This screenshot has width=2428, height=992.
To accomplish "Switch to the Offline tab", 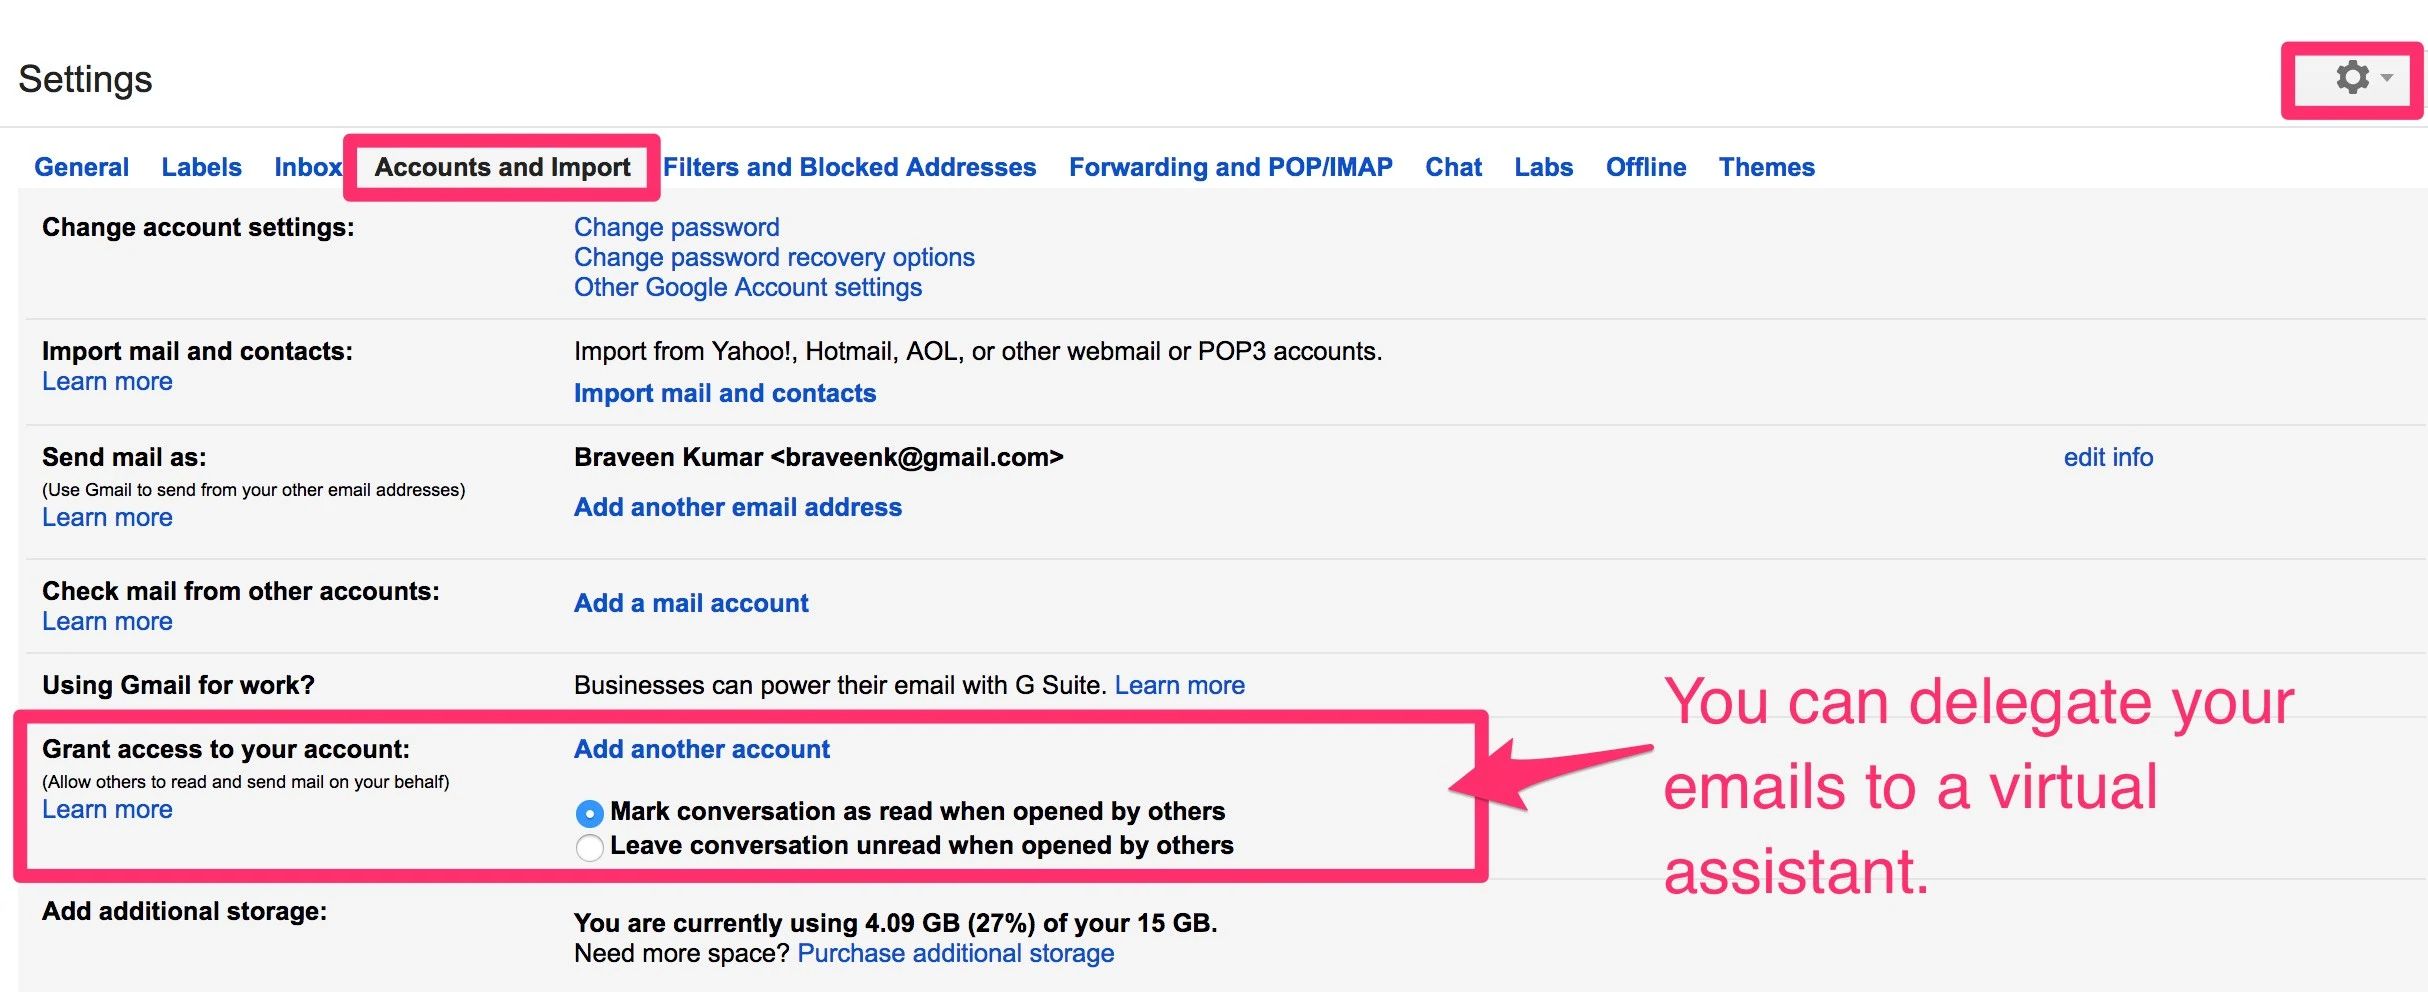I will pyautogui.click(x=1645, y=167).
